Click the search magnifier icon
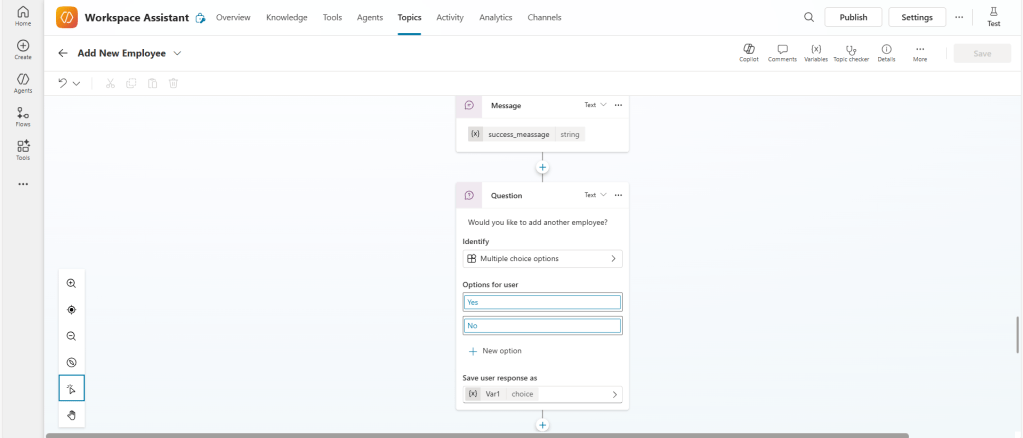Image resolution: width=1023 pixels, height=438 pixels. coord(808,17)
